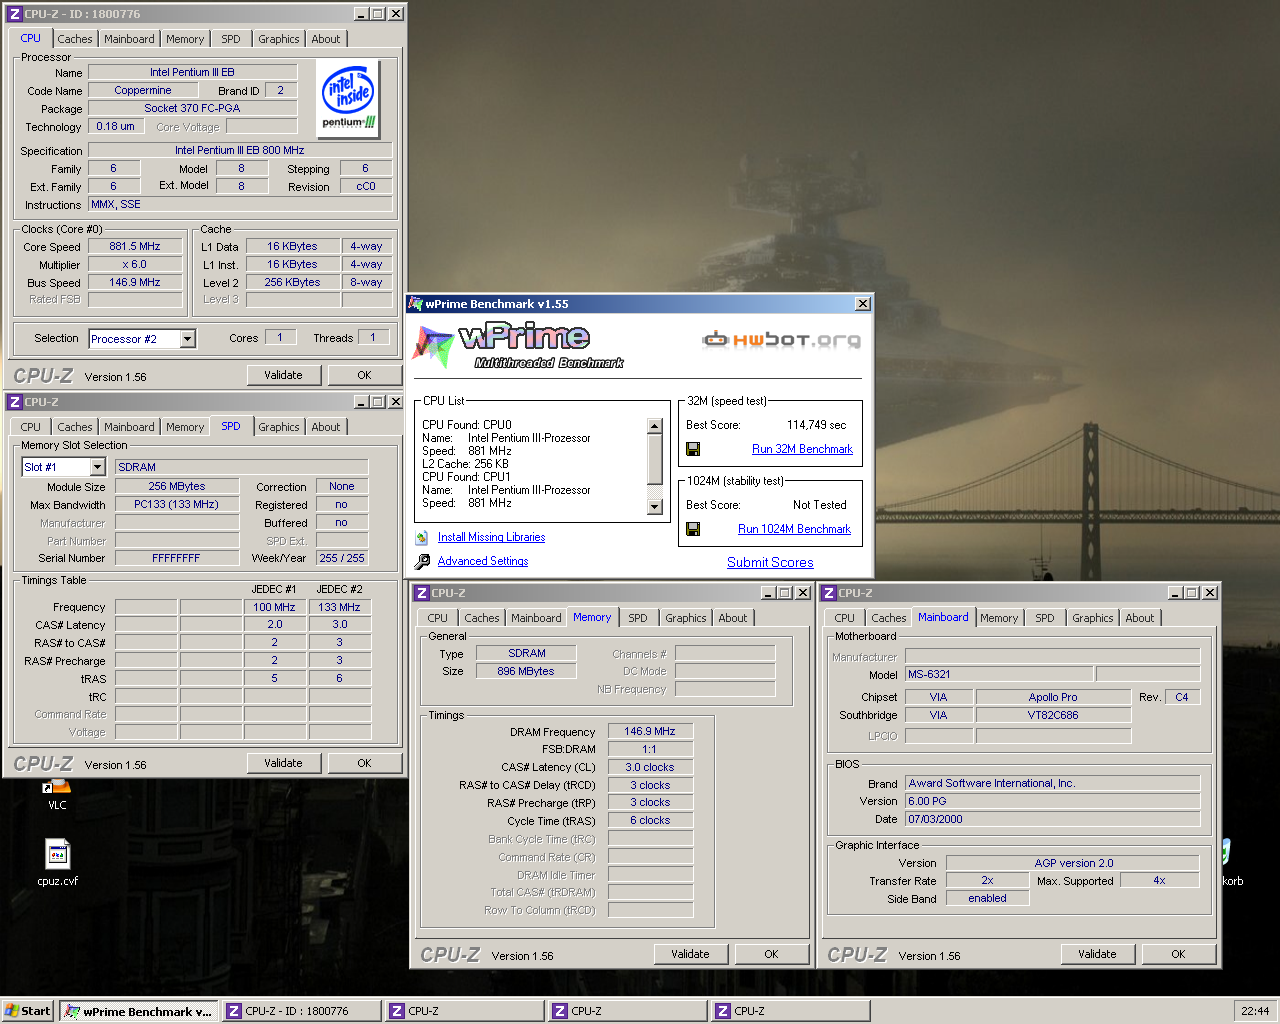Viewport: 1280px width, 1024px height.
Task: Click the taskbar clock showing 22:44
Action: 1255,1011
